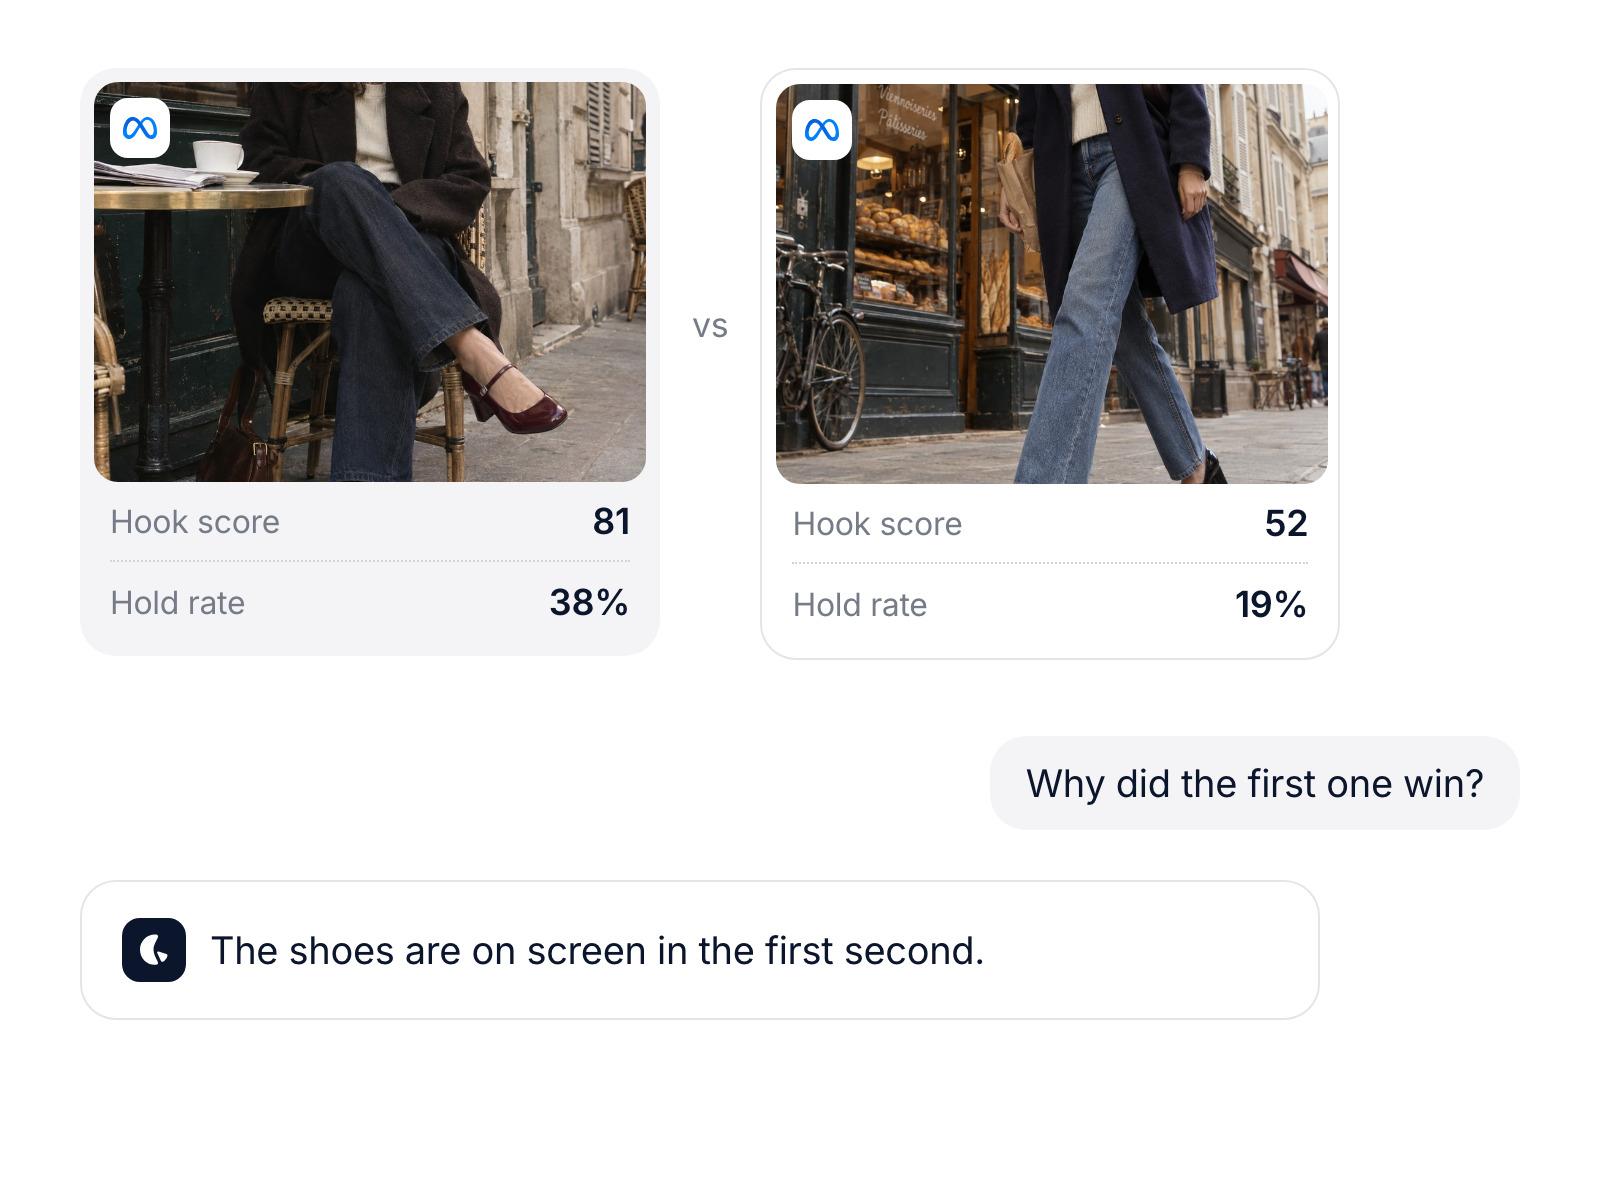This screenshot has height=1200, width=1600.
Task: Click the 'Why did the first one win?' message
Action: tap(1255, 783)
